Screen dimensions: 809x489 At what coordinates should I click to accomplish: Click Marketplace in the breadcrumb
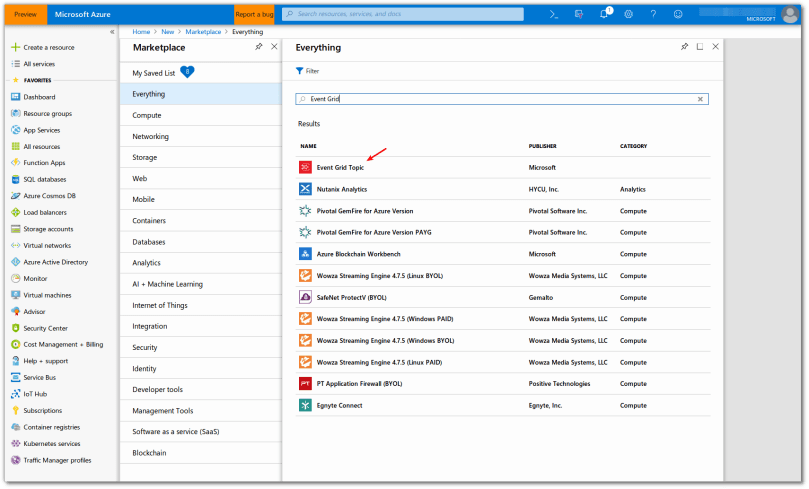click(x=203, y=32)
